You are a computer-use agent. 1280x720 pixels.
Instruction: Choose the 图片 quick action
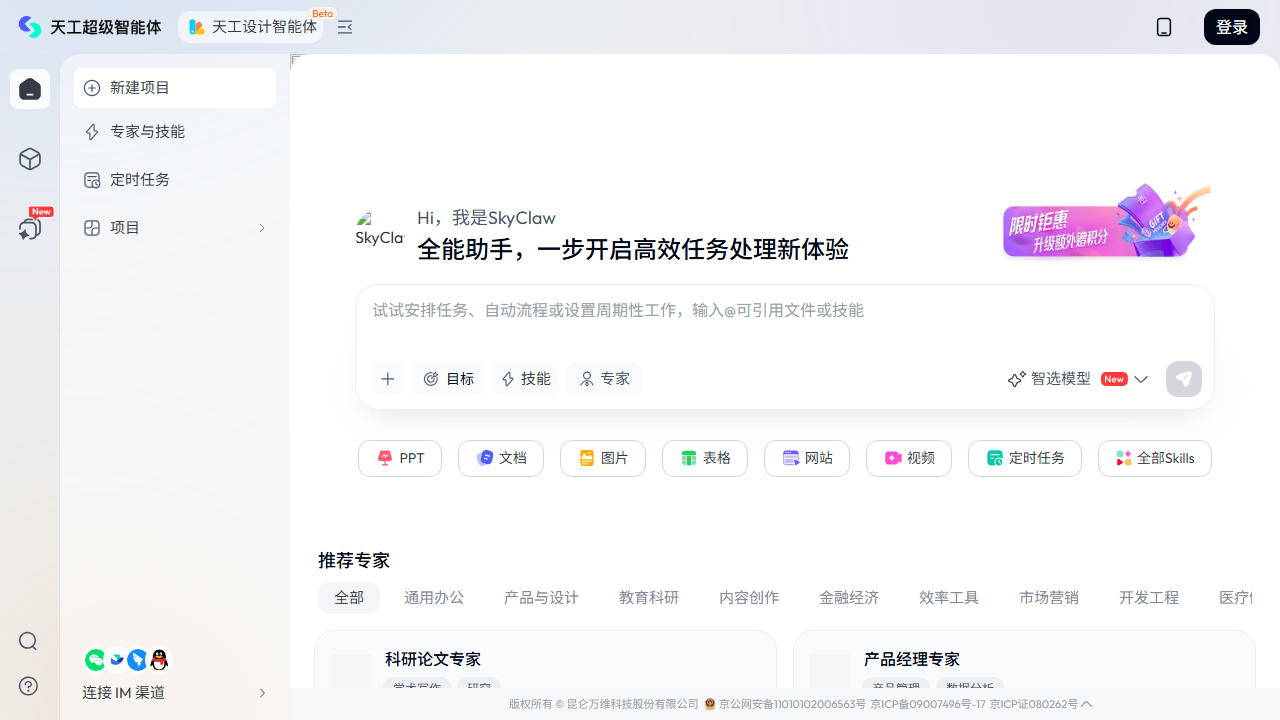coord(603,458)
